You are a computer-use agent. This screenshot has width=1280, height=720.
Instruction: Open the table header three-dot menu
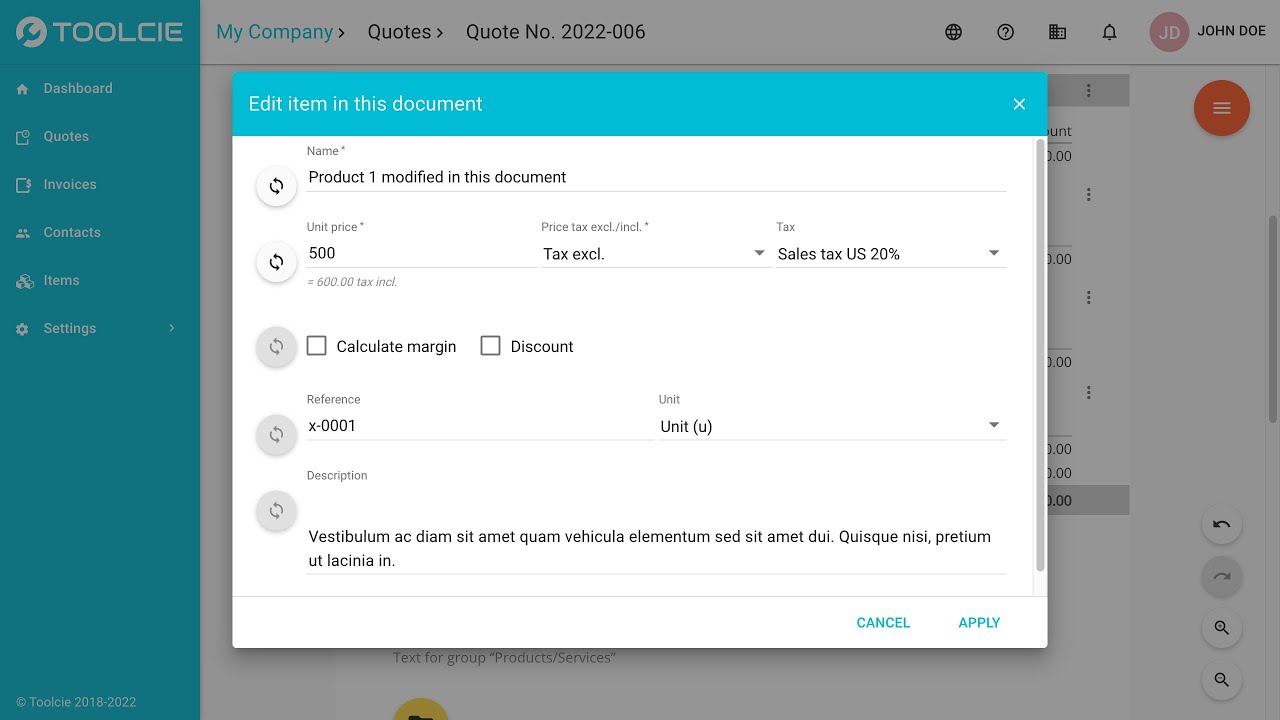tap(1089, 91)
